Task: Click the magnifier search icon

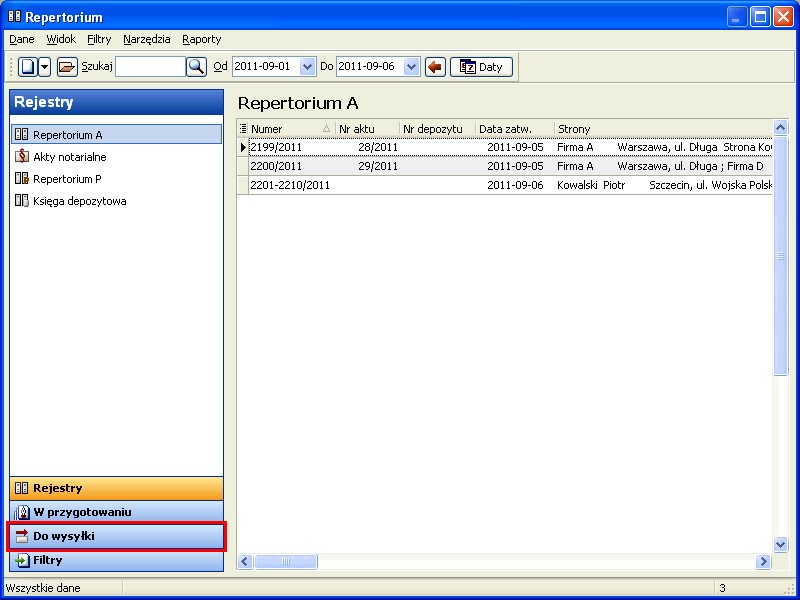Action: tap(196, 67)
